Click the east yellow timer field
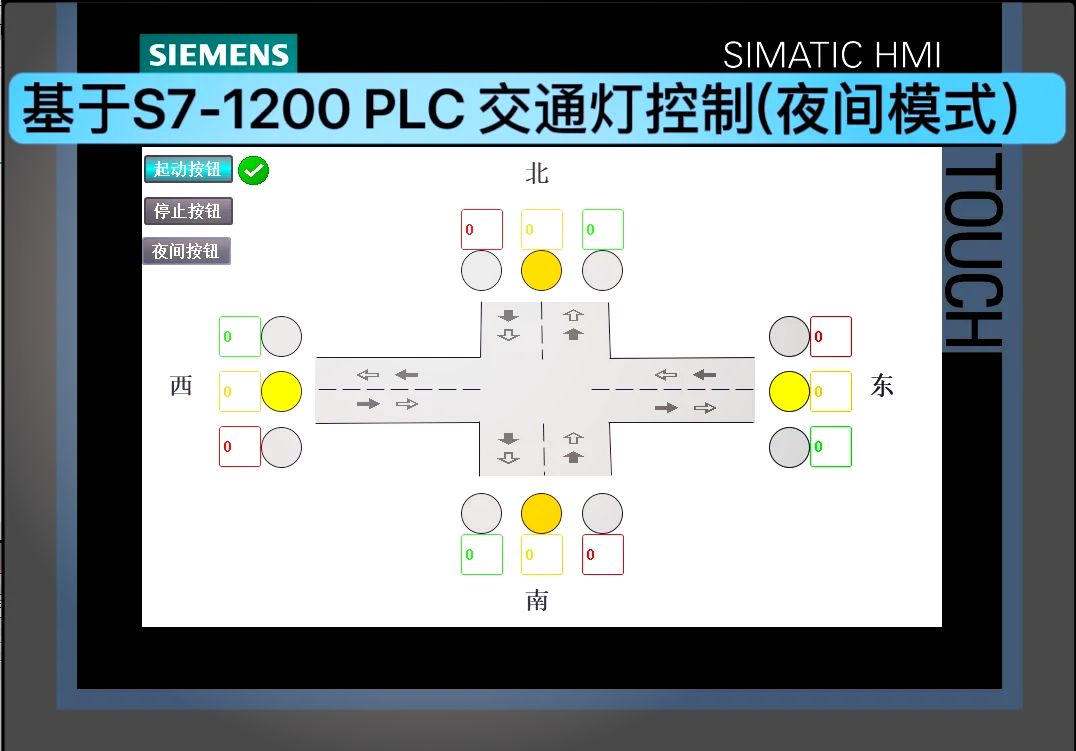 click(x=831, y=391)
